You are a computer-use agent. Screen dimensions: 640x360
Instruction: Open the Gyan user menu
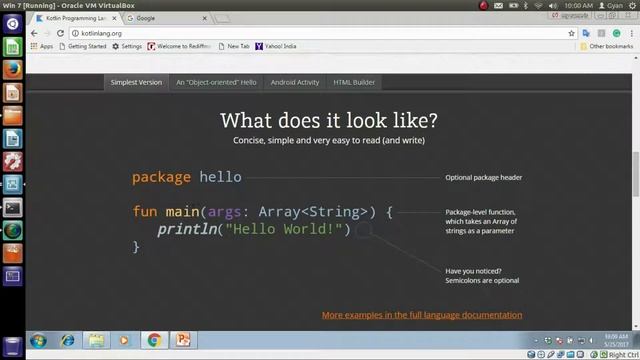click(x=611, y=5)
